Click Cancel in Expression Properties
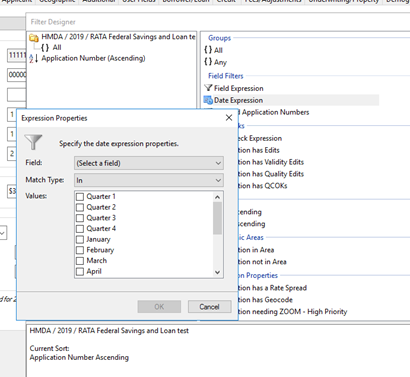This screenshot has width=410, height=377. 209,307
